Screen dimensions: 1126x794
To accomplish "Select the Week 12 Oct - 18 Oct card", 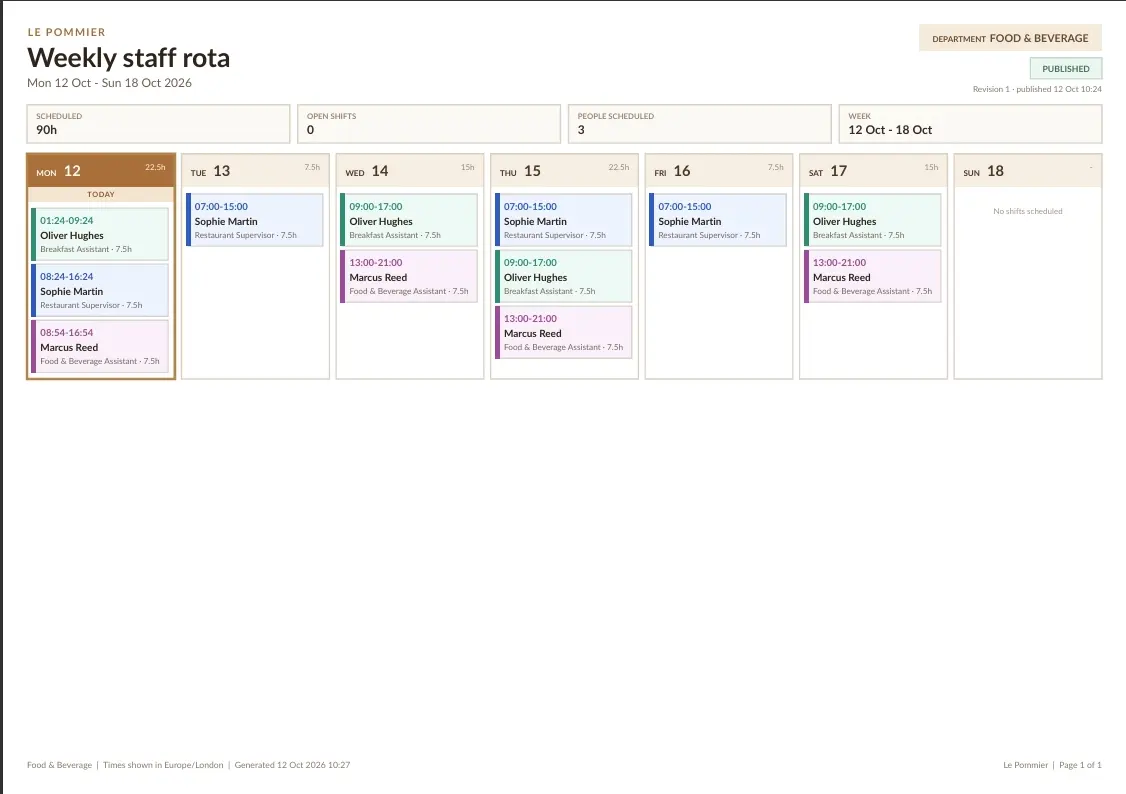I will pos(970,124).
